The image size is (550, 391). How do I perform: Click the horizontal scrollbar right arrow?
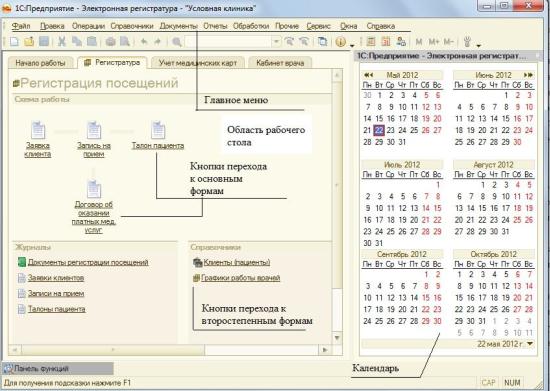click(x=325, y=350)
